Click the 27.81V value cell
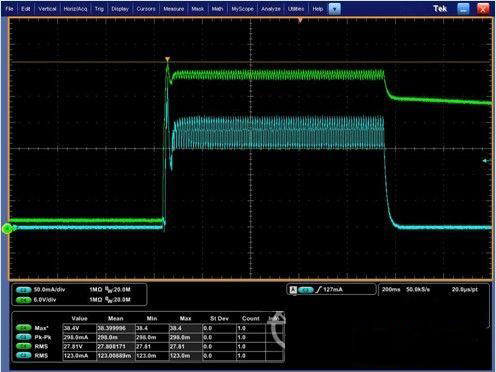This screenshot has width=496, height=372. [x=79, y=347]
